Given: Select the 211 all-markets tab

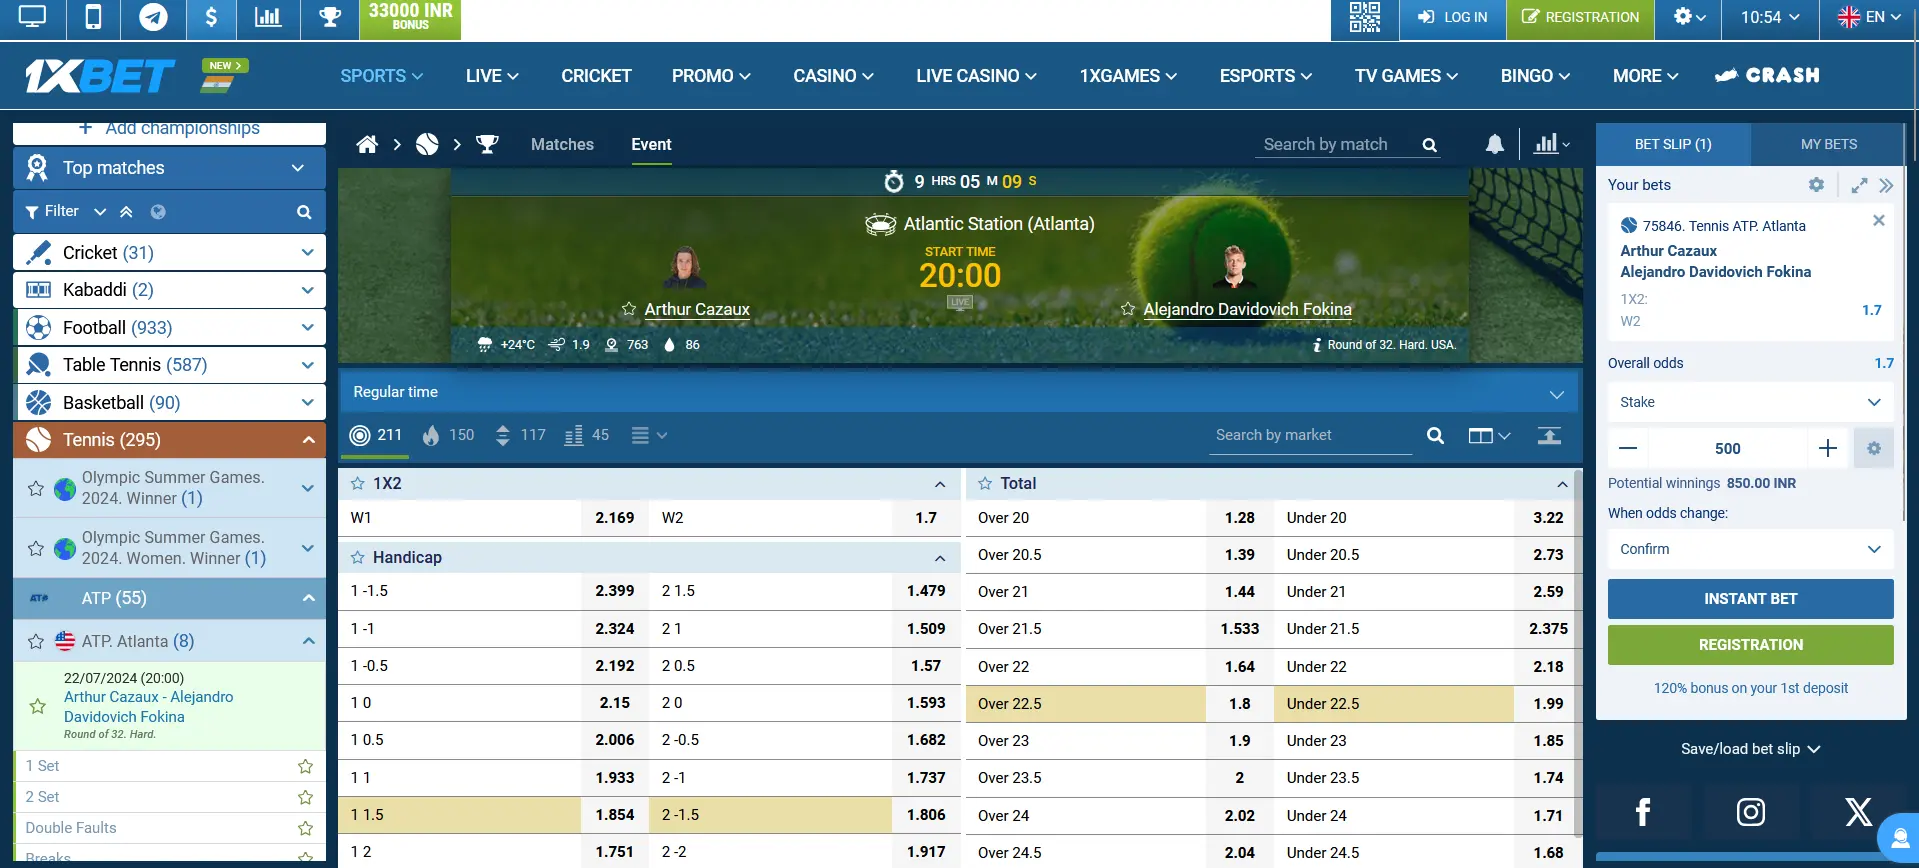Looking at the screenshot, I should coord(376,435).
